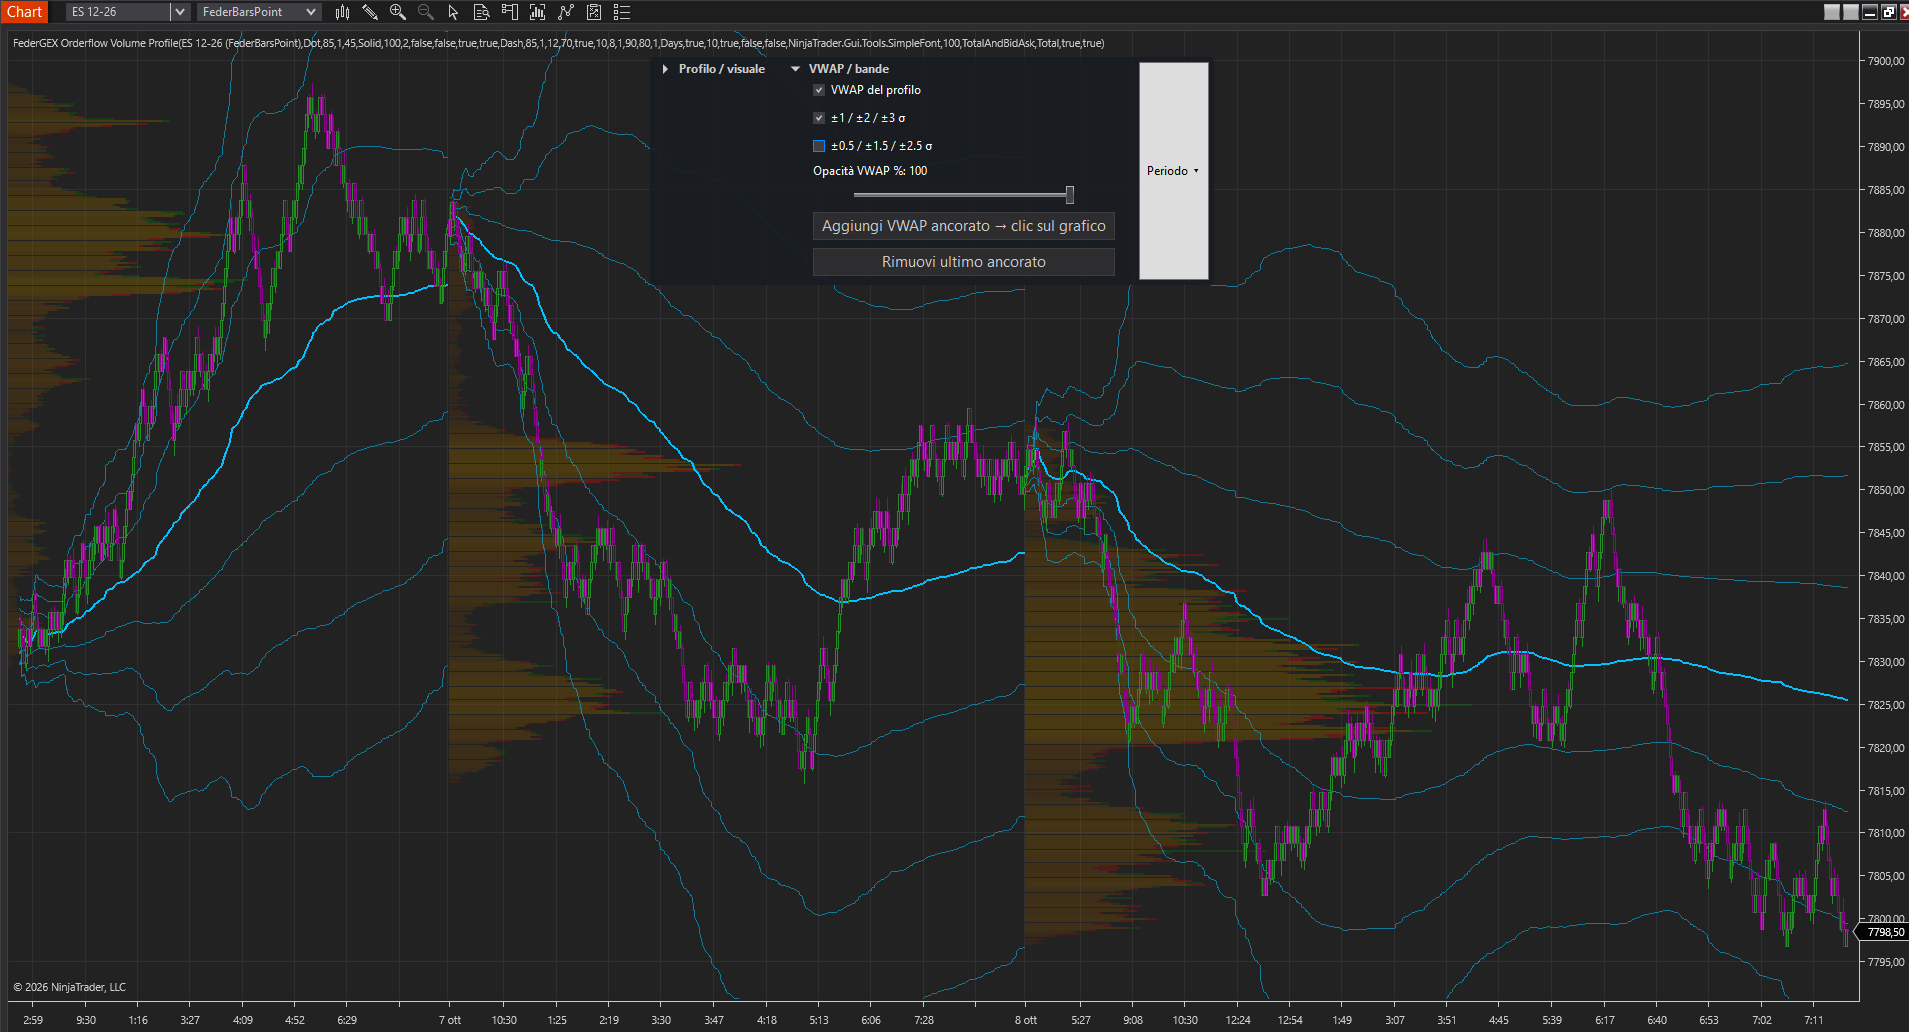The height and width of the screenshot is (1032, 1909).
Task: Open the list menu icon in toolbar
Action: pyautogui.click(x=622, y=12)
